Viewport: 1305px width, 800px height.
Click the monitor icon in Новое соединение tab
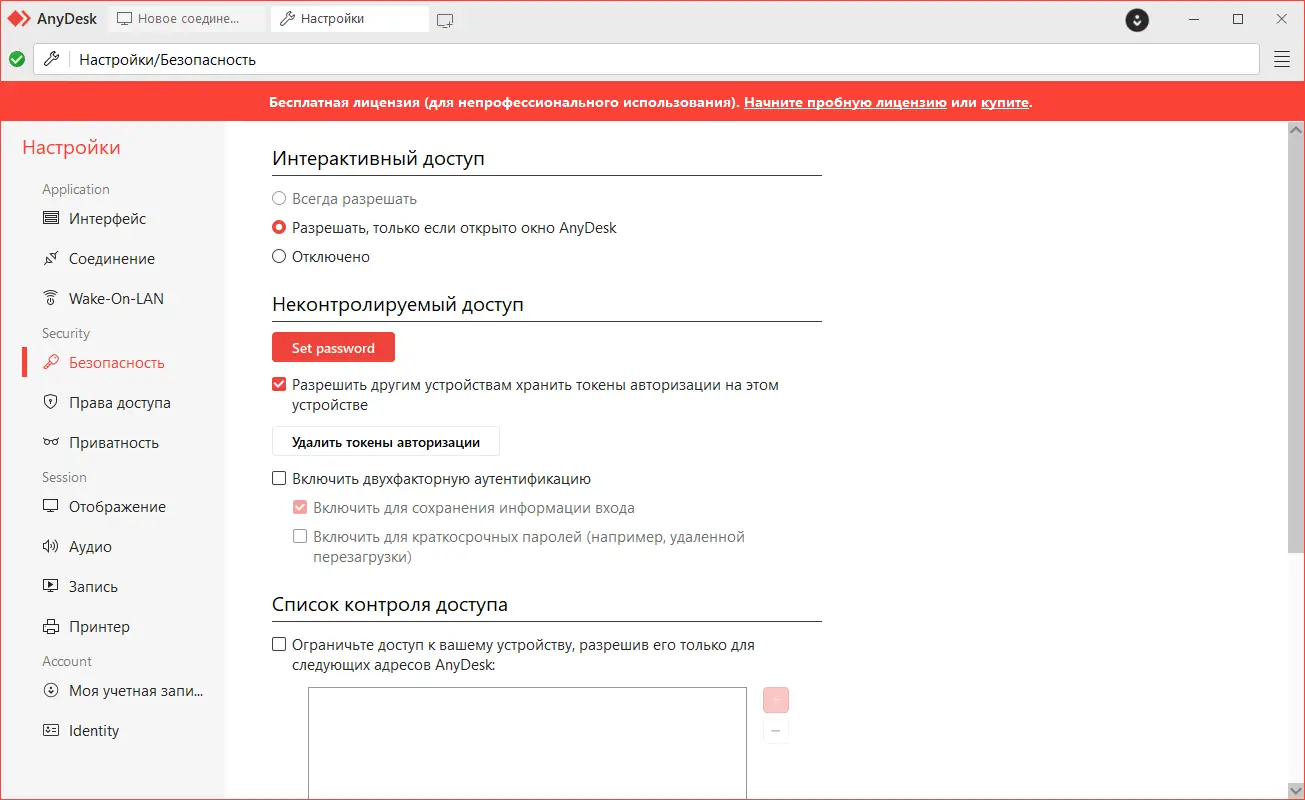[125, 18]
